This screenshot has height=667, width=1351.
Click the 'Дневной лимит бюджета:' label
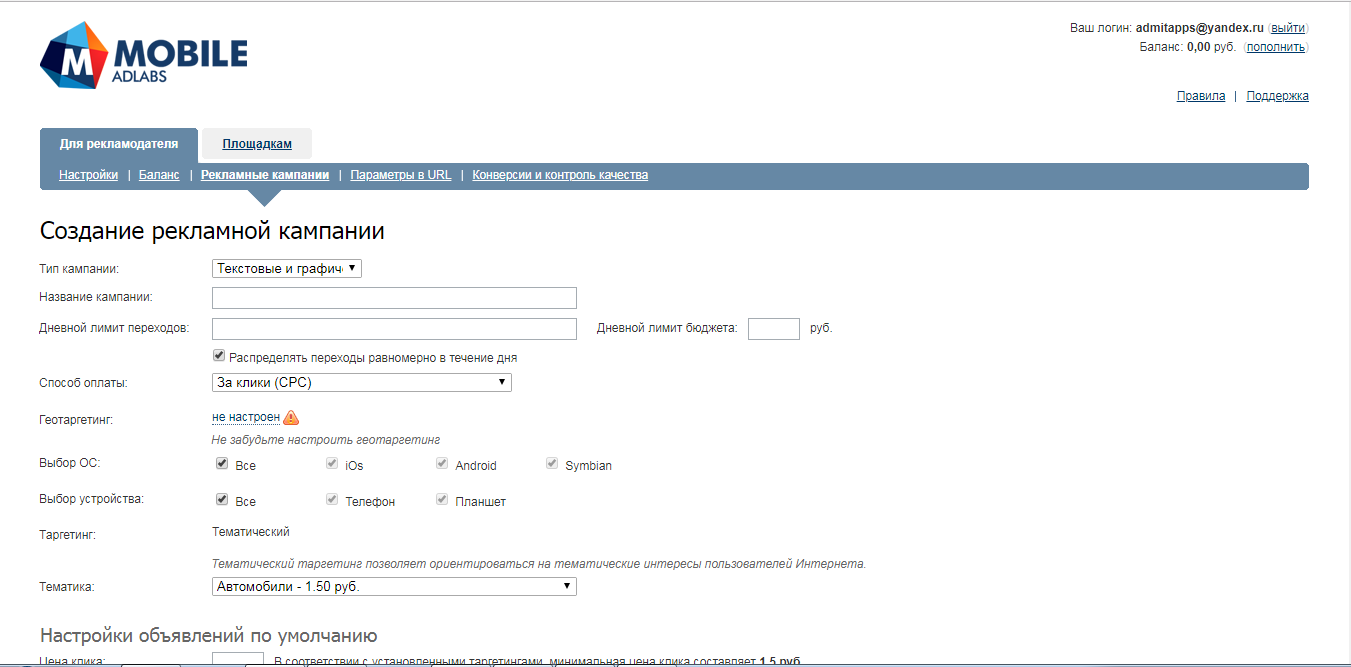pyautogui.click(x=667, y=328)
